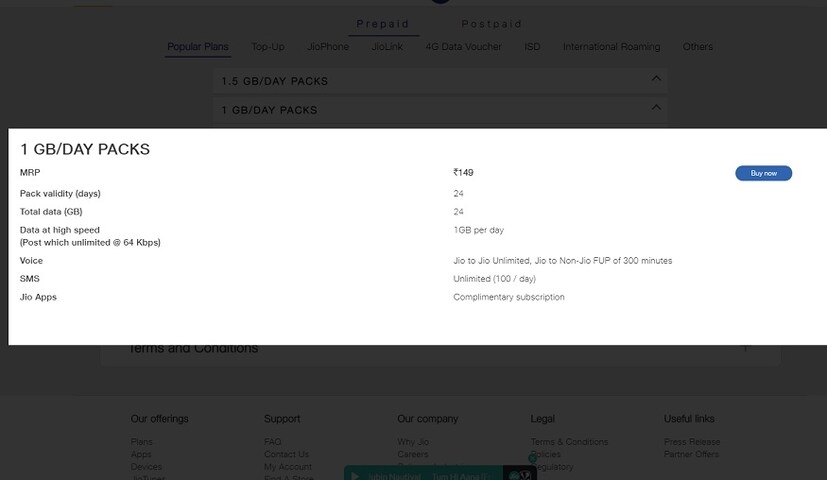This screenshot has width=827, height=480.
Task: Open the Others plans tab
Action: point(698,47)
